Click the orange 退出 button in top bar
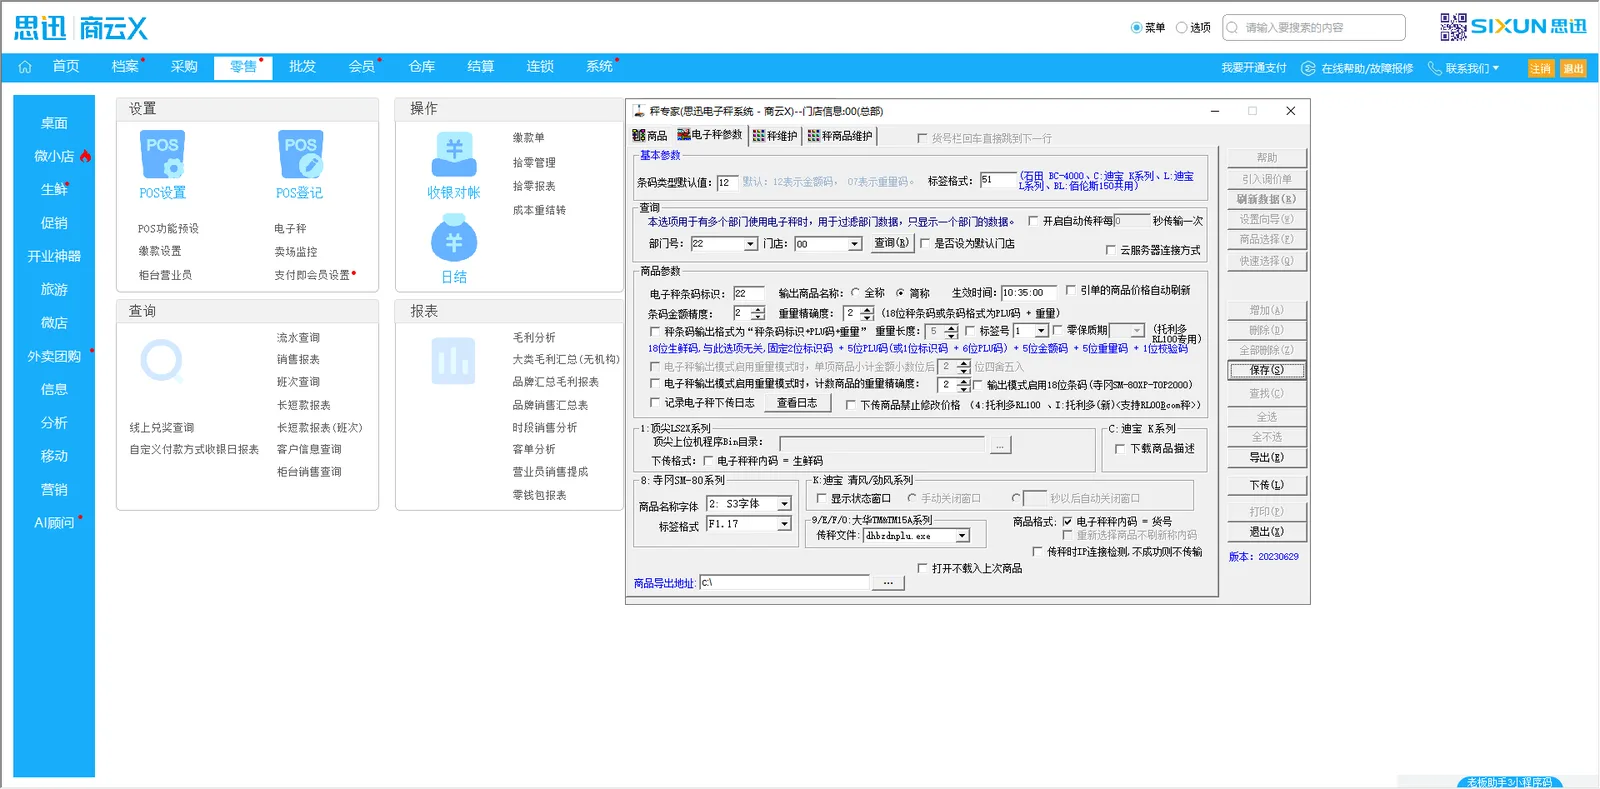 [x=1573, y=68]
